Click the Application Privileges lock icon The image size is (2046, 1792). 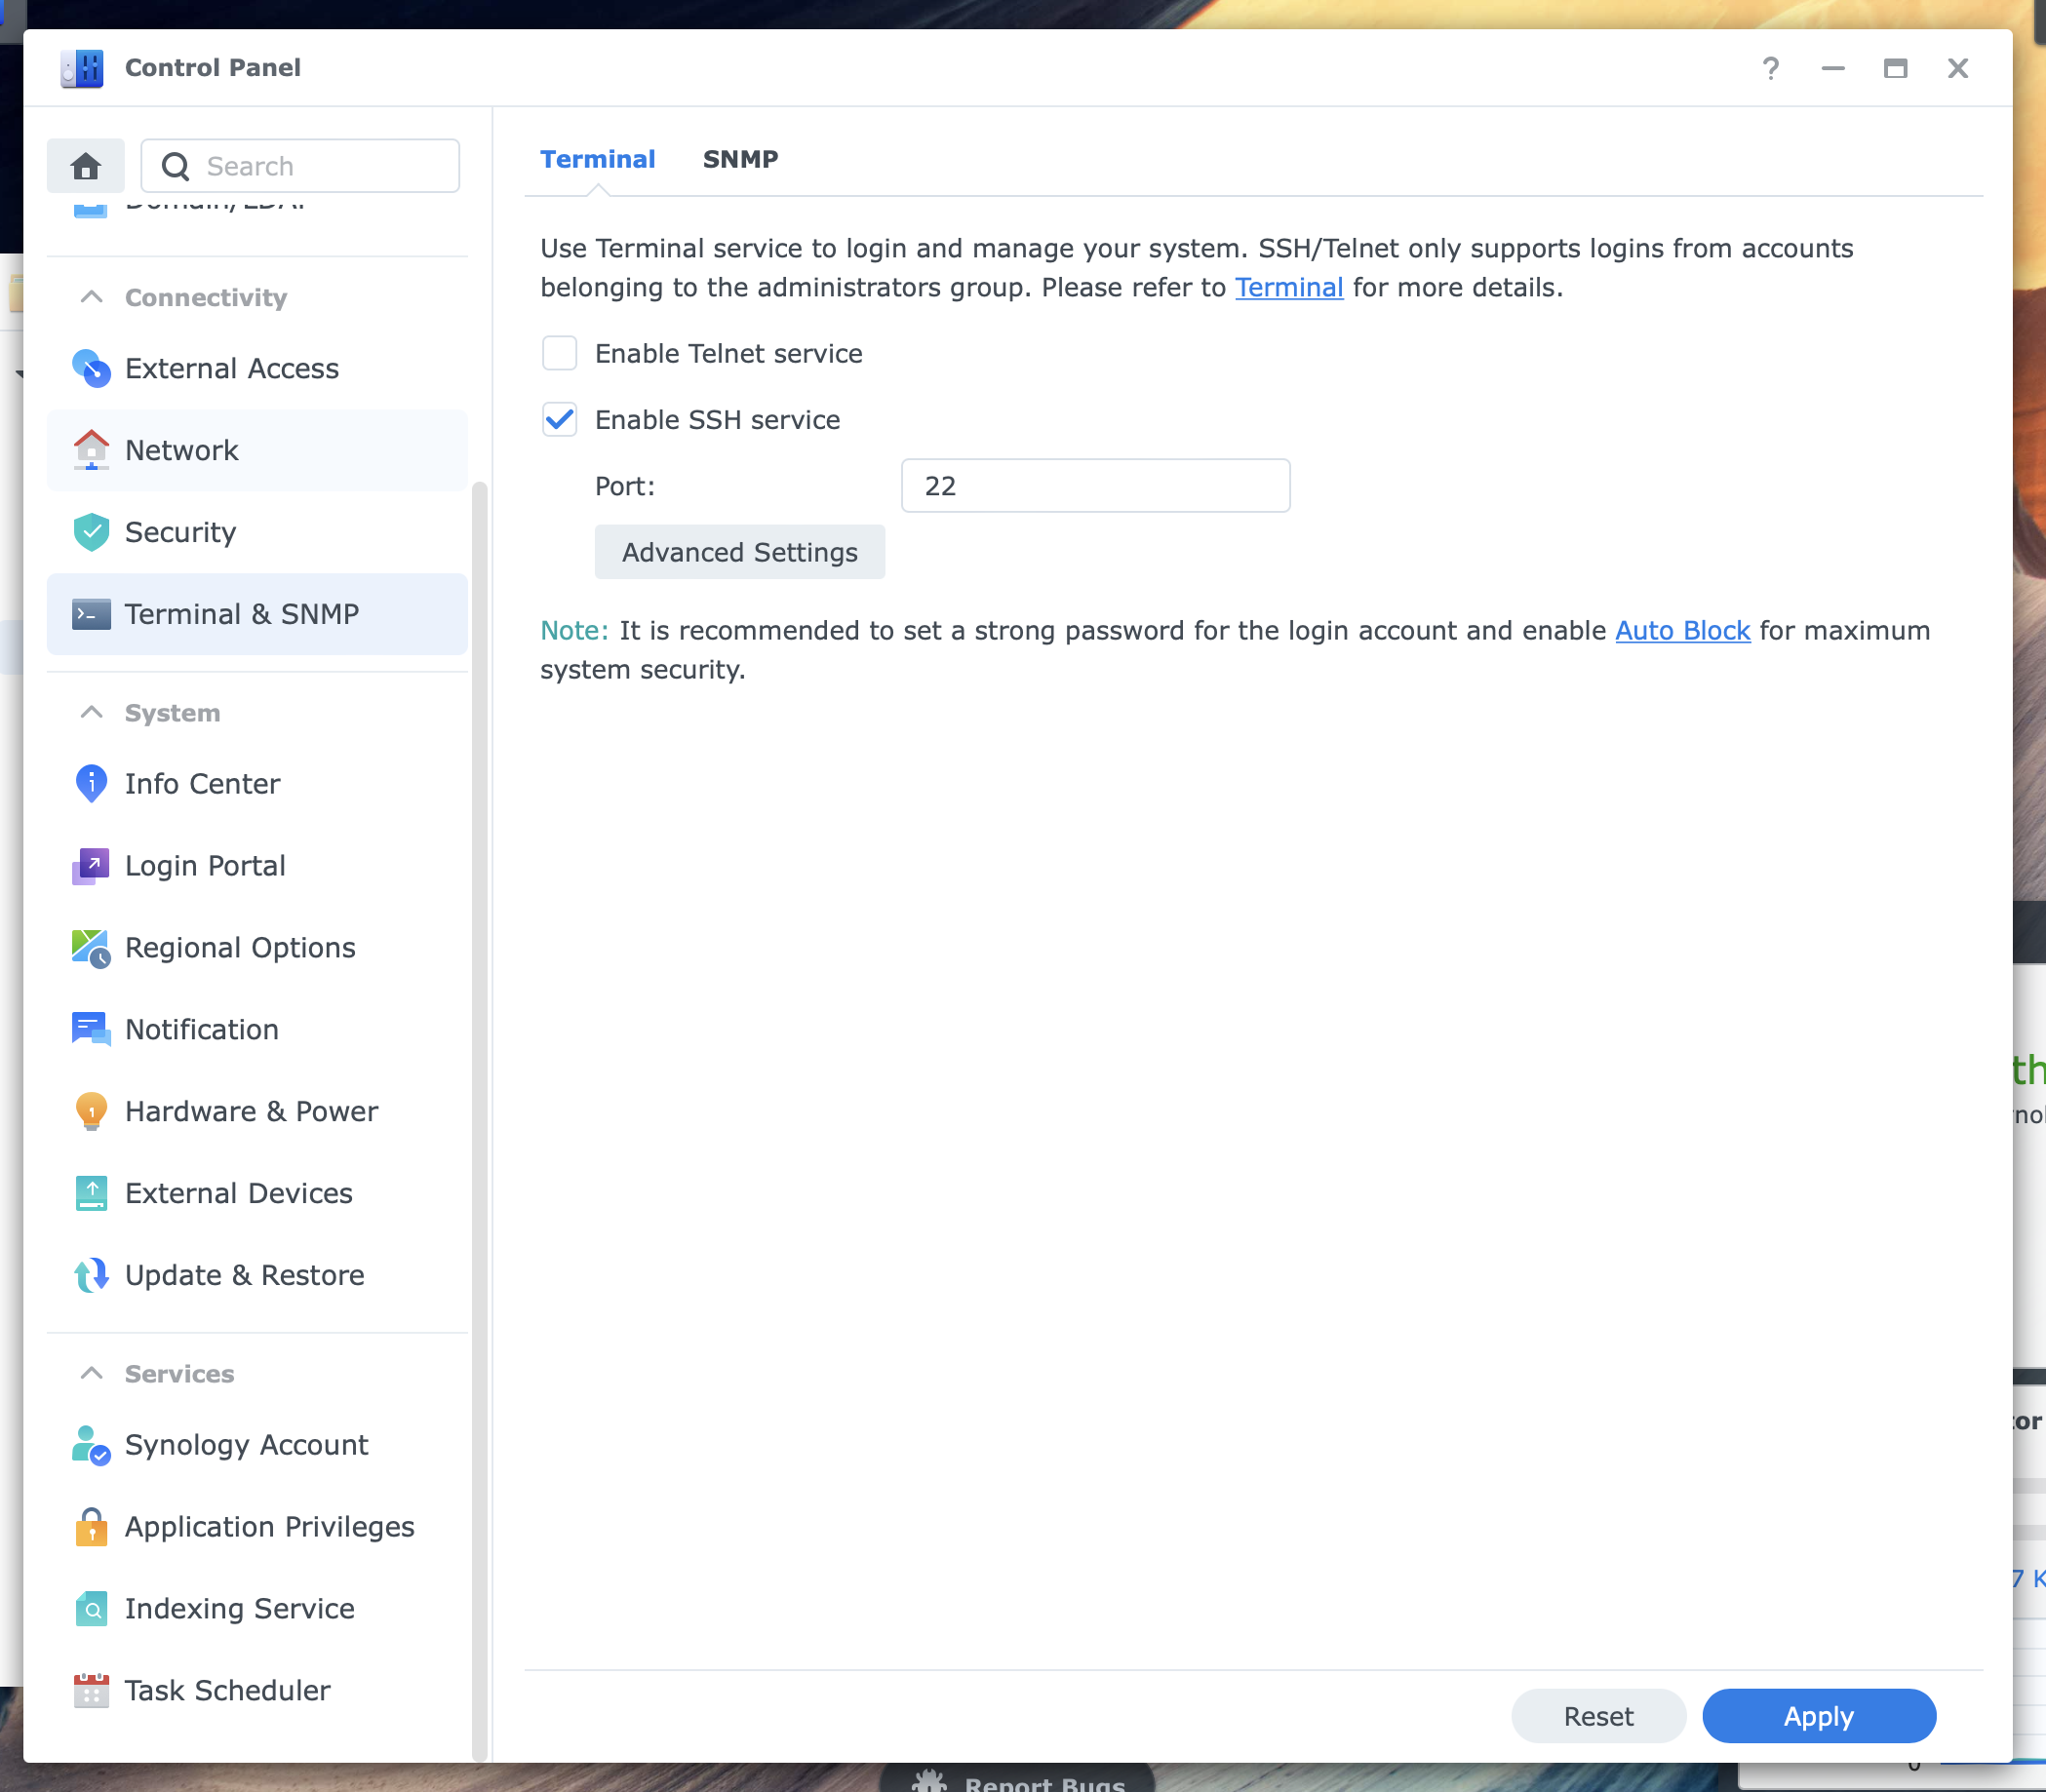click(91, 1527)
